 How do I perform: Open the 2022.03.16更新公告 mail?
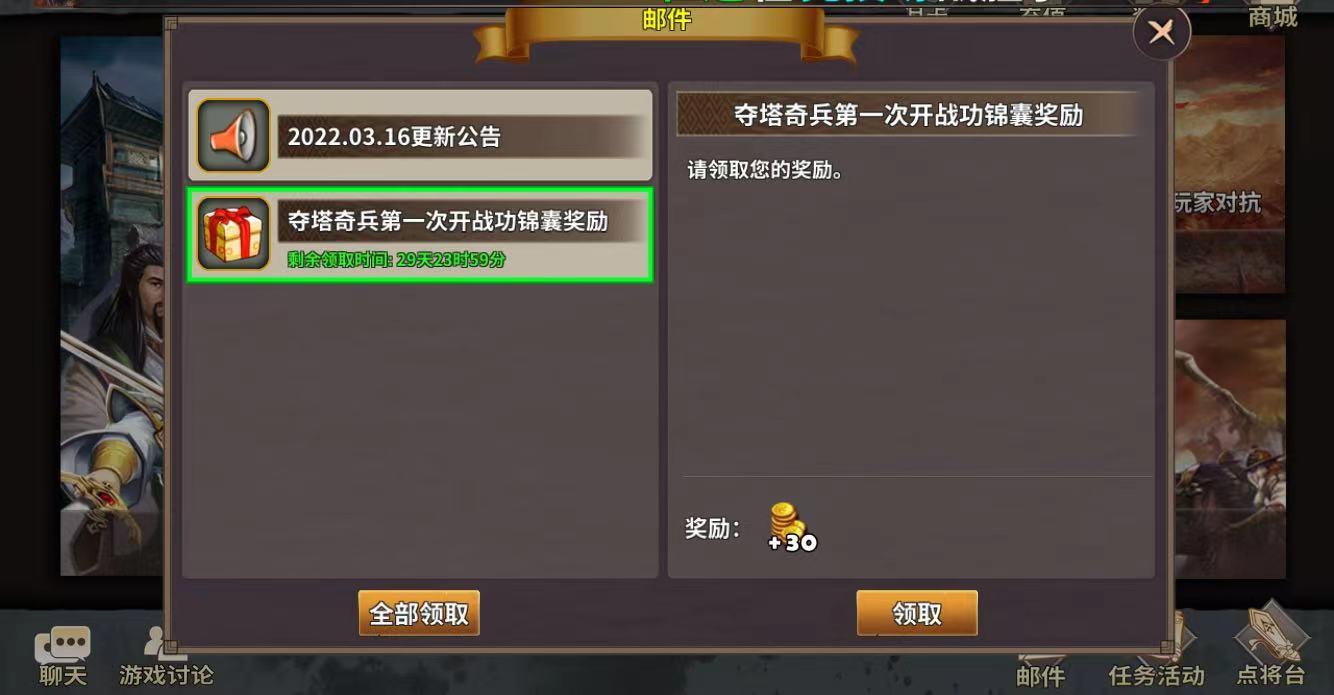(x=420, y=135)
